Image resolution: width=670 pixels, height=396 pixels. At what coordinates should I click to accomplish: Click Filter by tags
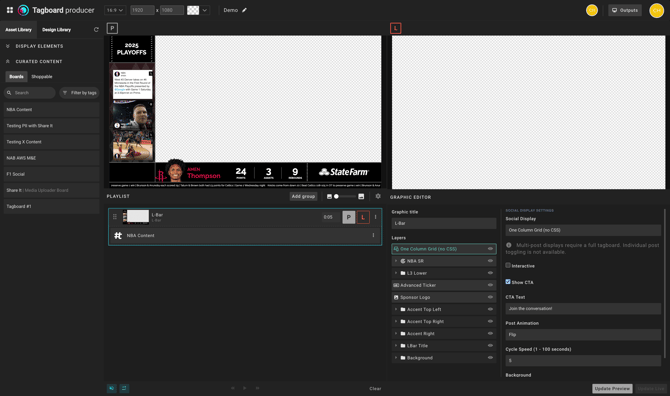click(x=79, y=93)
